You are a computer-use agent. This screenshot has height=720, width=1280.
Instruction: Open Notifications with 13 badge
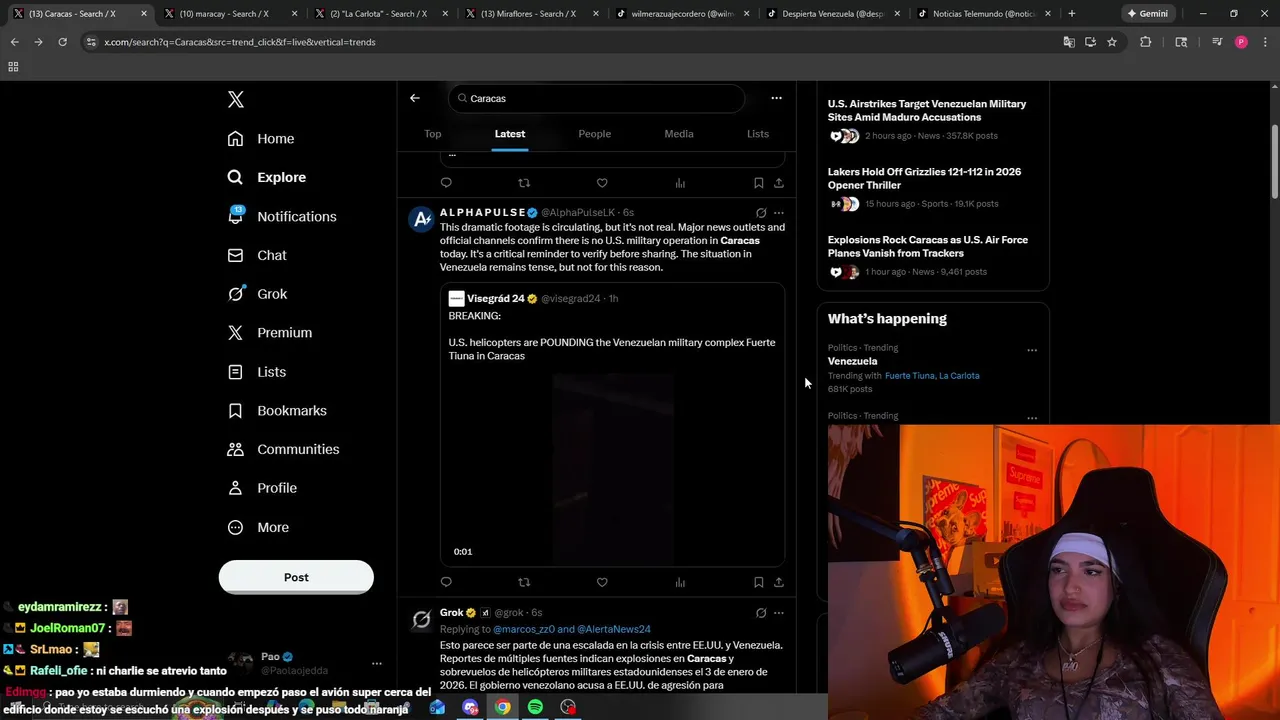tap(282, 216)
